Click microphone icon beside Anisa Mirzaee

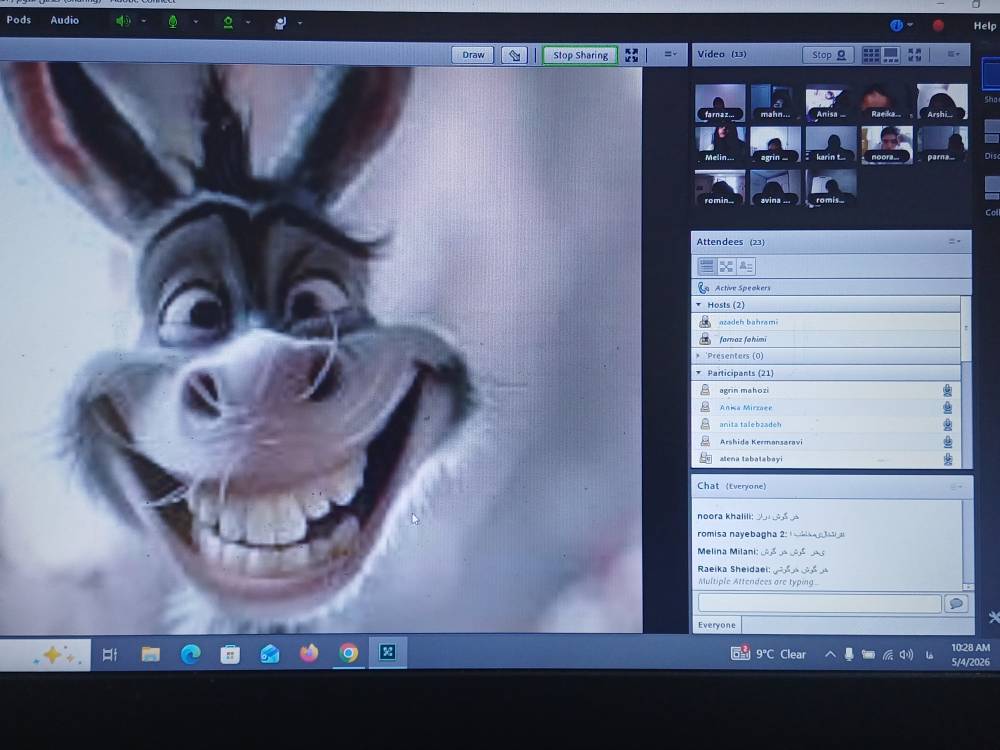point(947,407)
